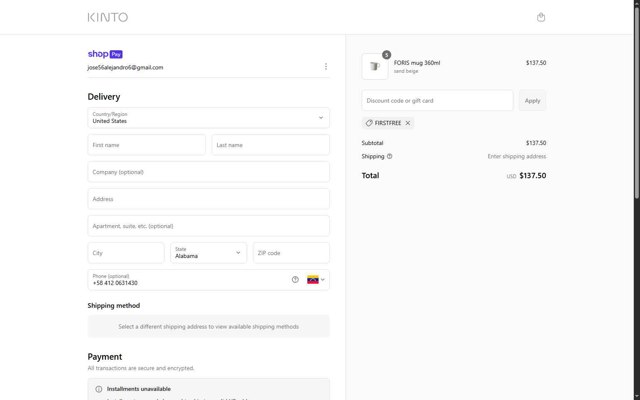
Task: Open the three-dot menu beside the email
Action: (x=326, y=66)
